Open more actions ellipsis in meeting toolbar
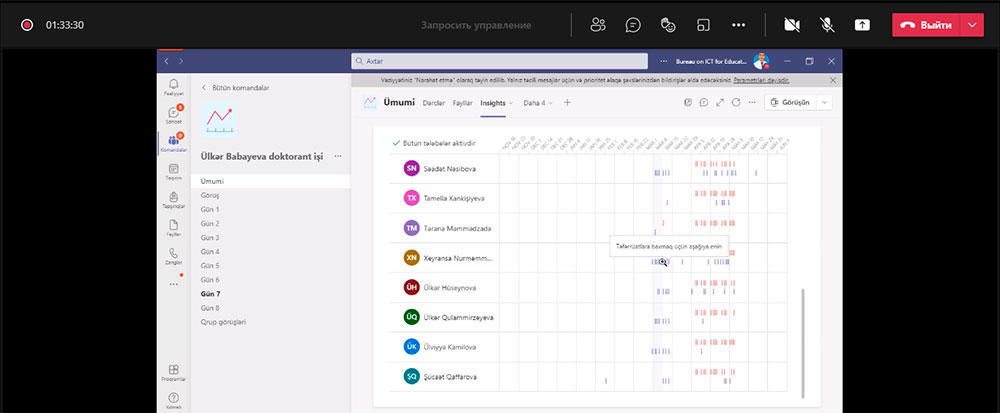The height and width of the screenshot is (413, 1000). tap(739, 25)
